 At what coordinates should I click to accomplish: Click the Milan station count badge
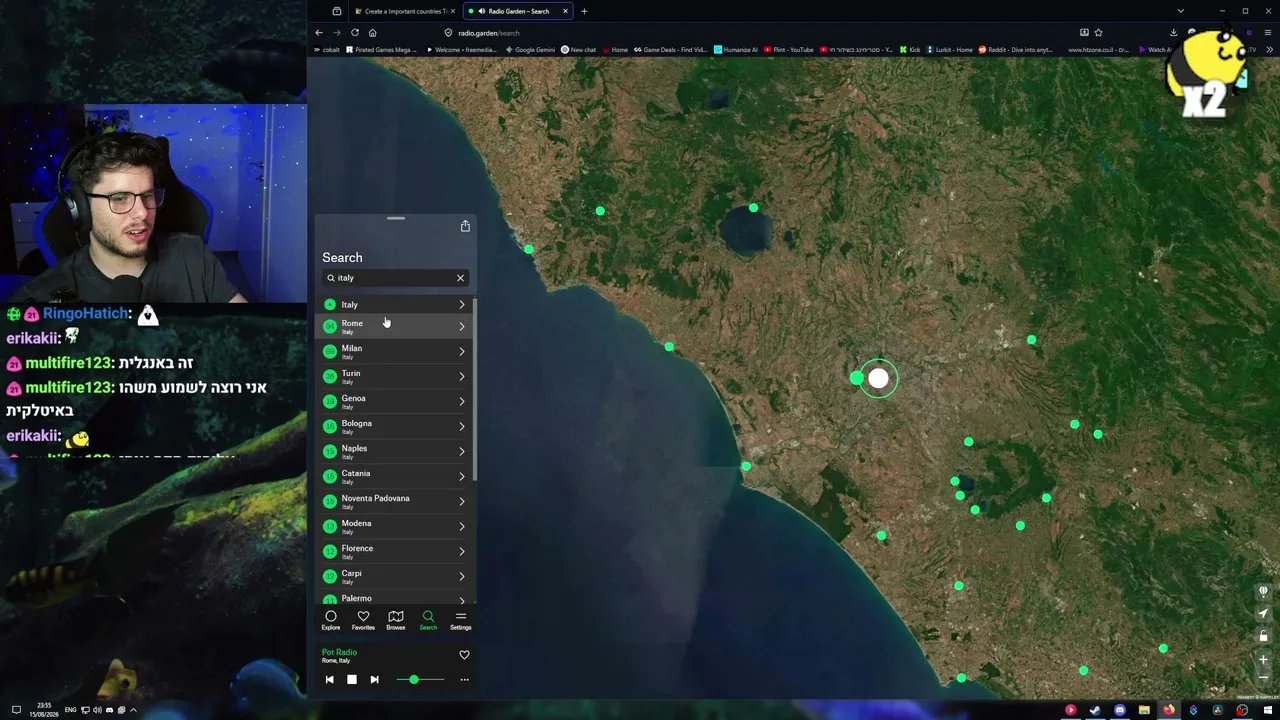point(330,351)
